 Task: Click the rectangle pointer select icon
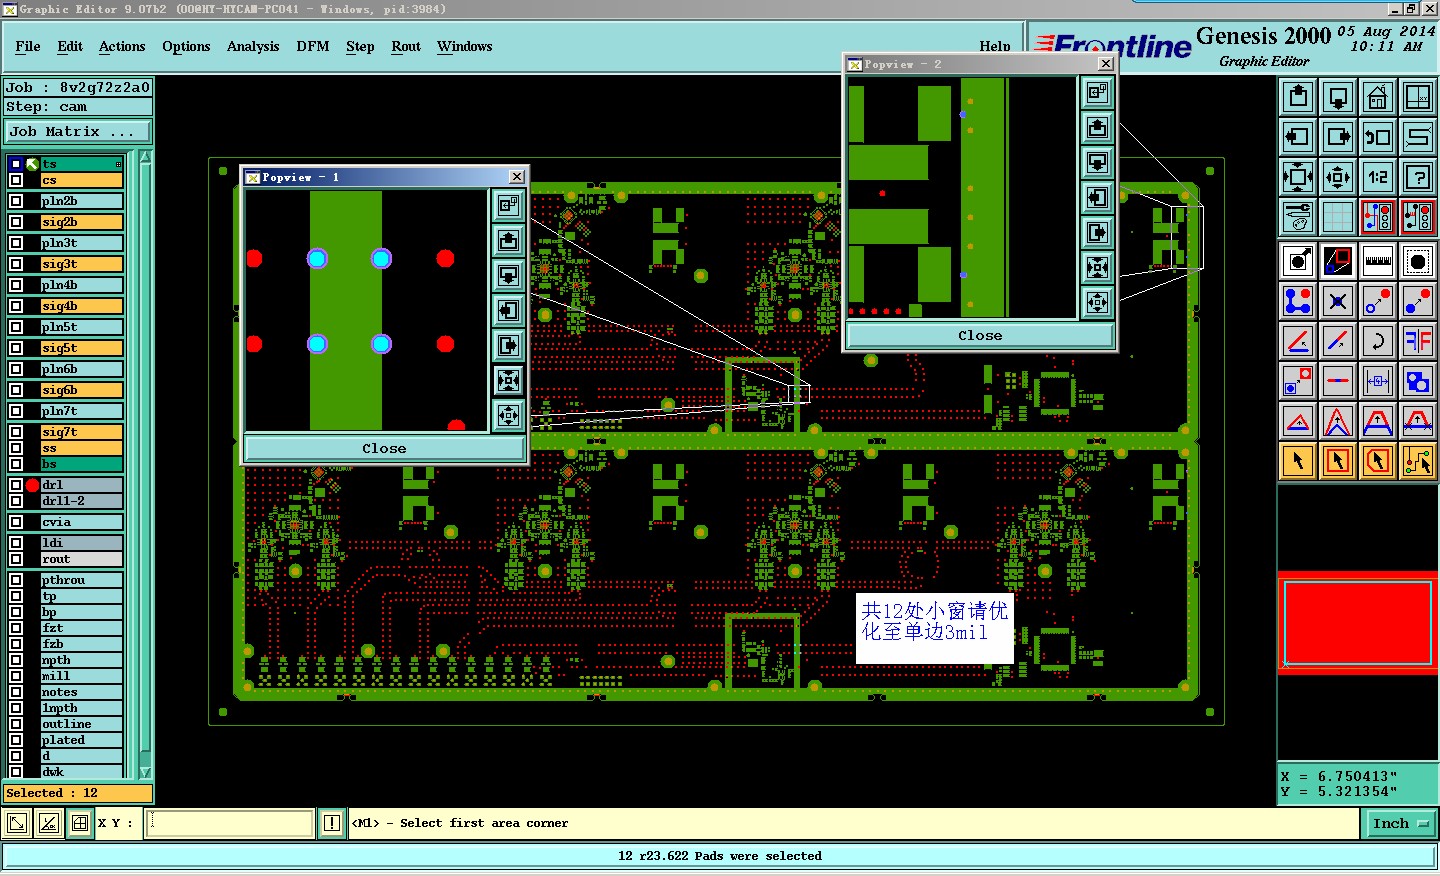(x=1338, y=461)
